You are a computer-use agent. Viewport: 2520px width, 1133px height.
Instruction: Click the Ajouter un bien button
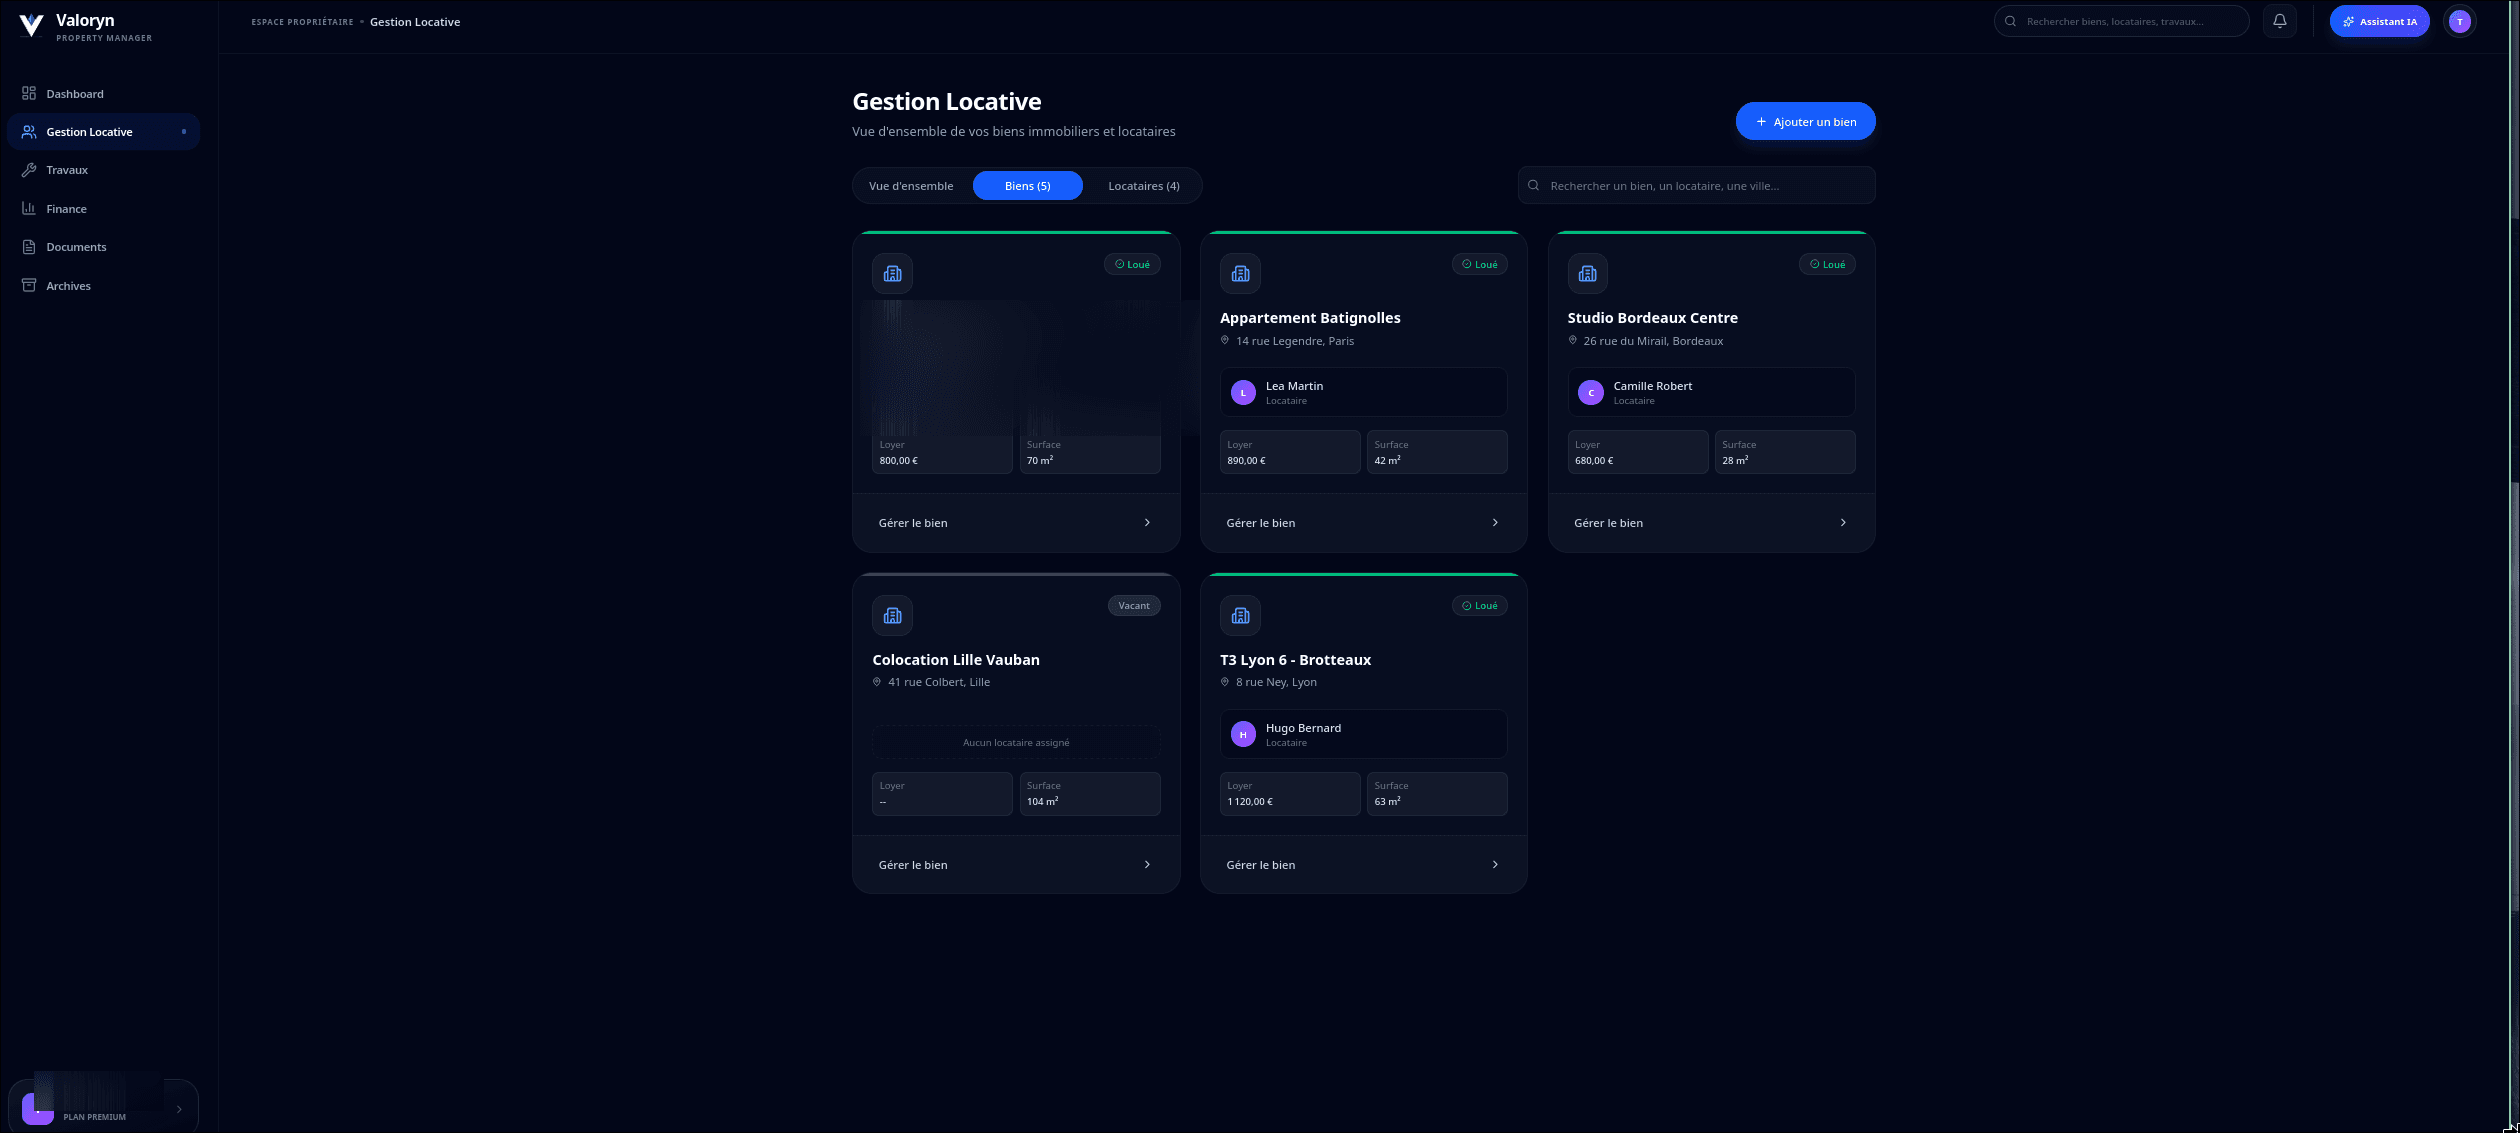click(1805, 121)
